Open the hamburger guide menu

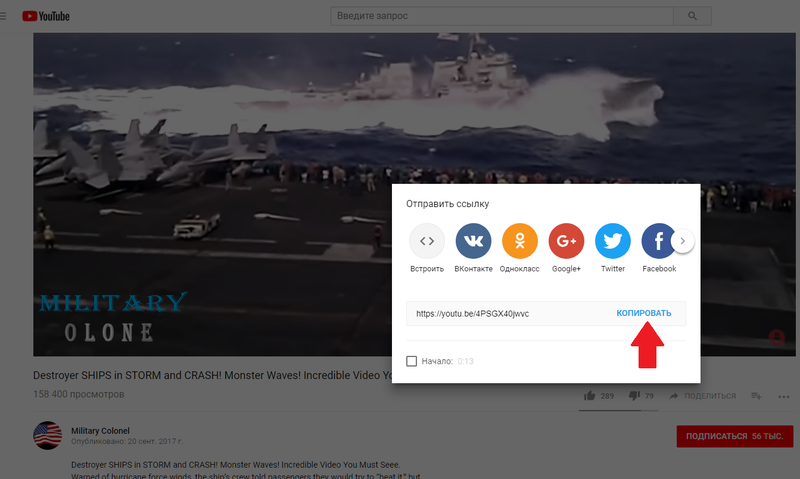click(x=3, y=16)
